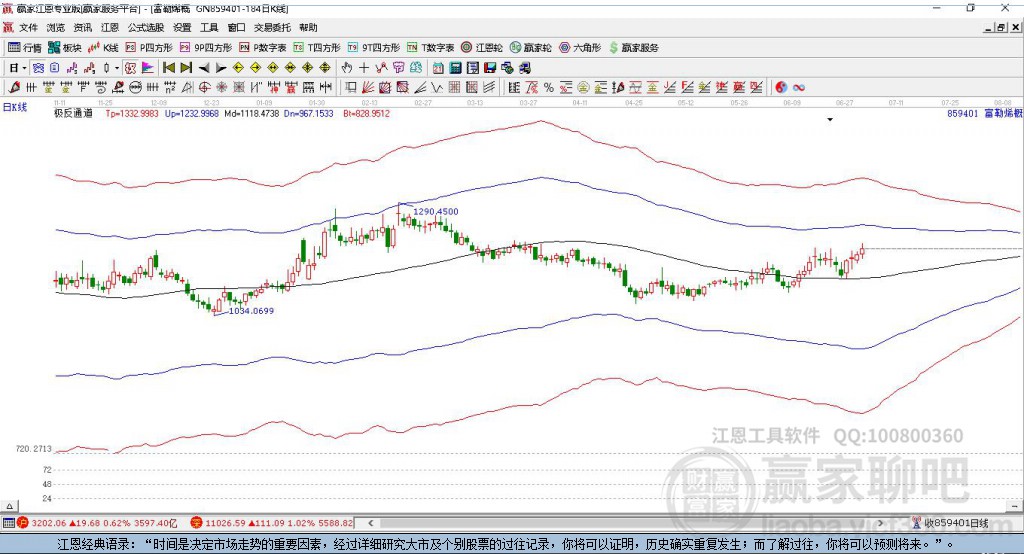Select the crosshair cursor tool

364,68
